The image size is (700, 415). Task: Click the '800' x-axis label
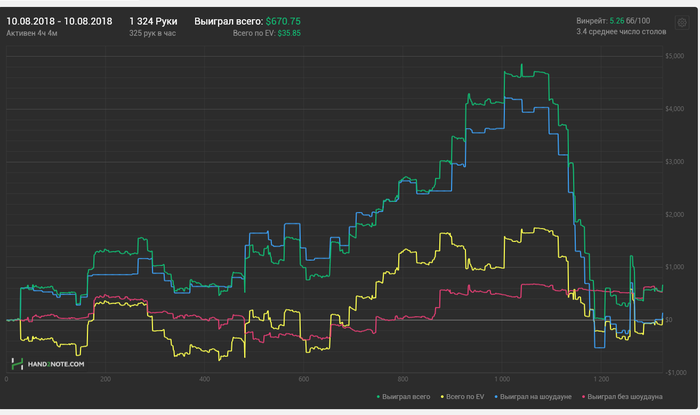pyautogui.click(x=403, y=379)
